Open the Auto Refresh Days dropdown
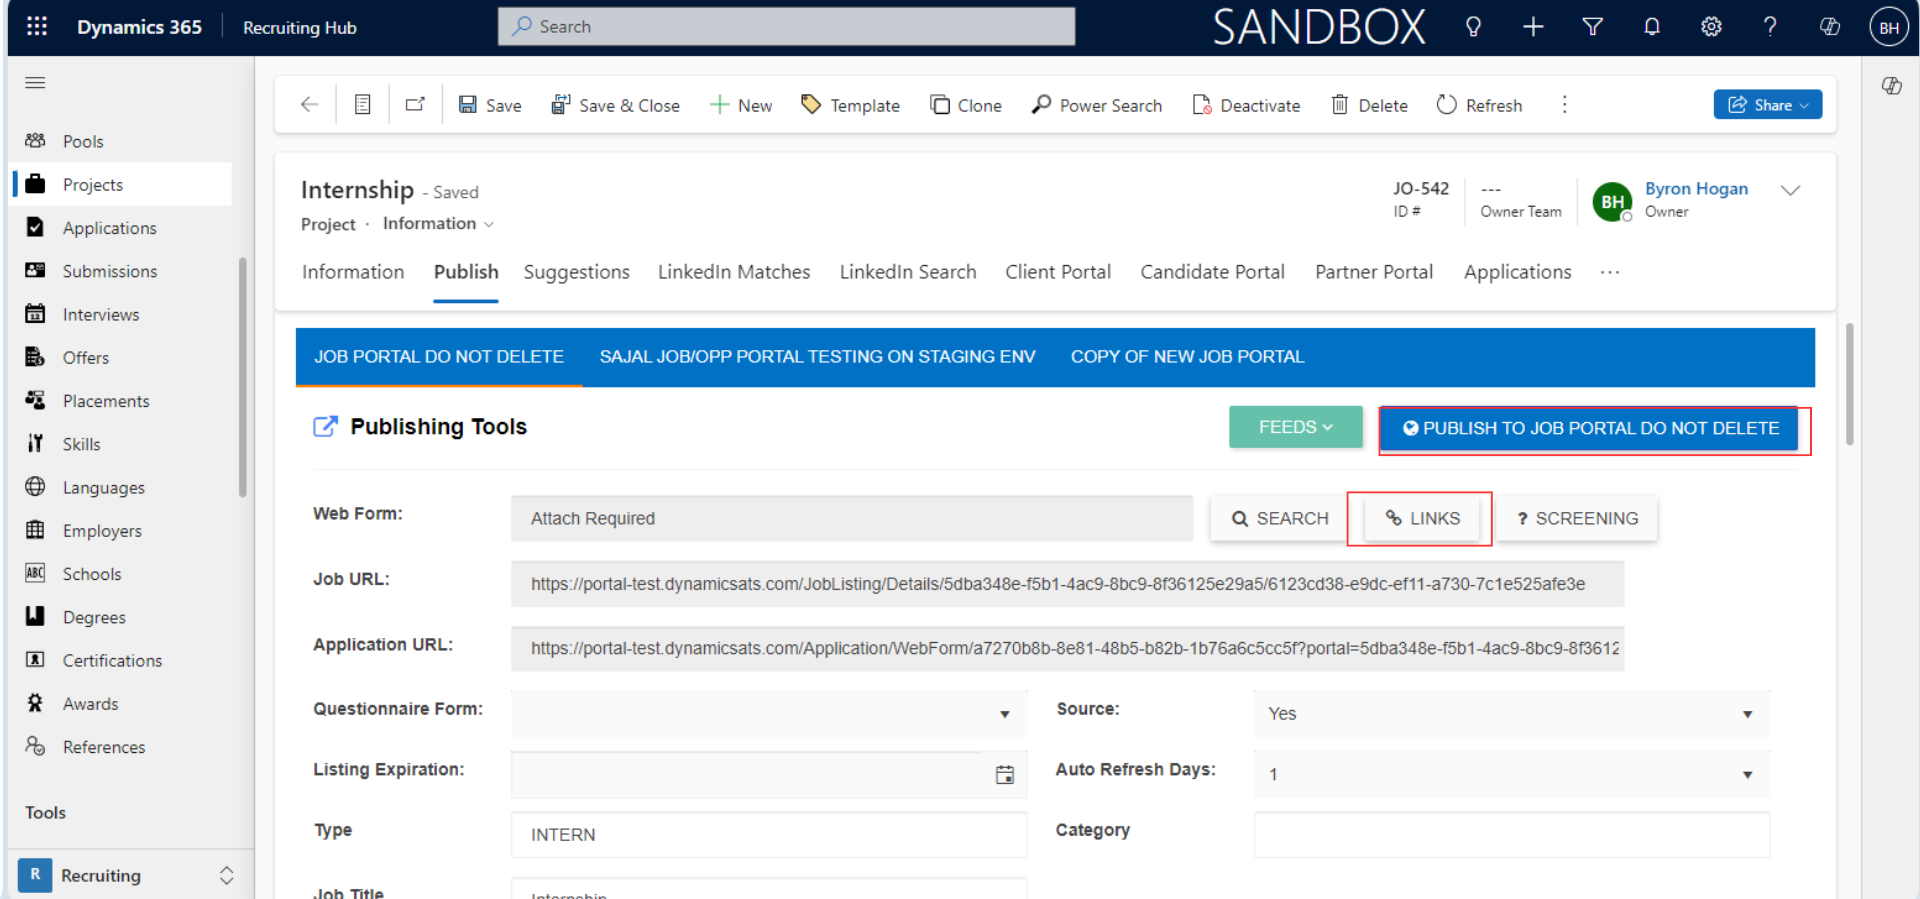 pos(1511,774)
